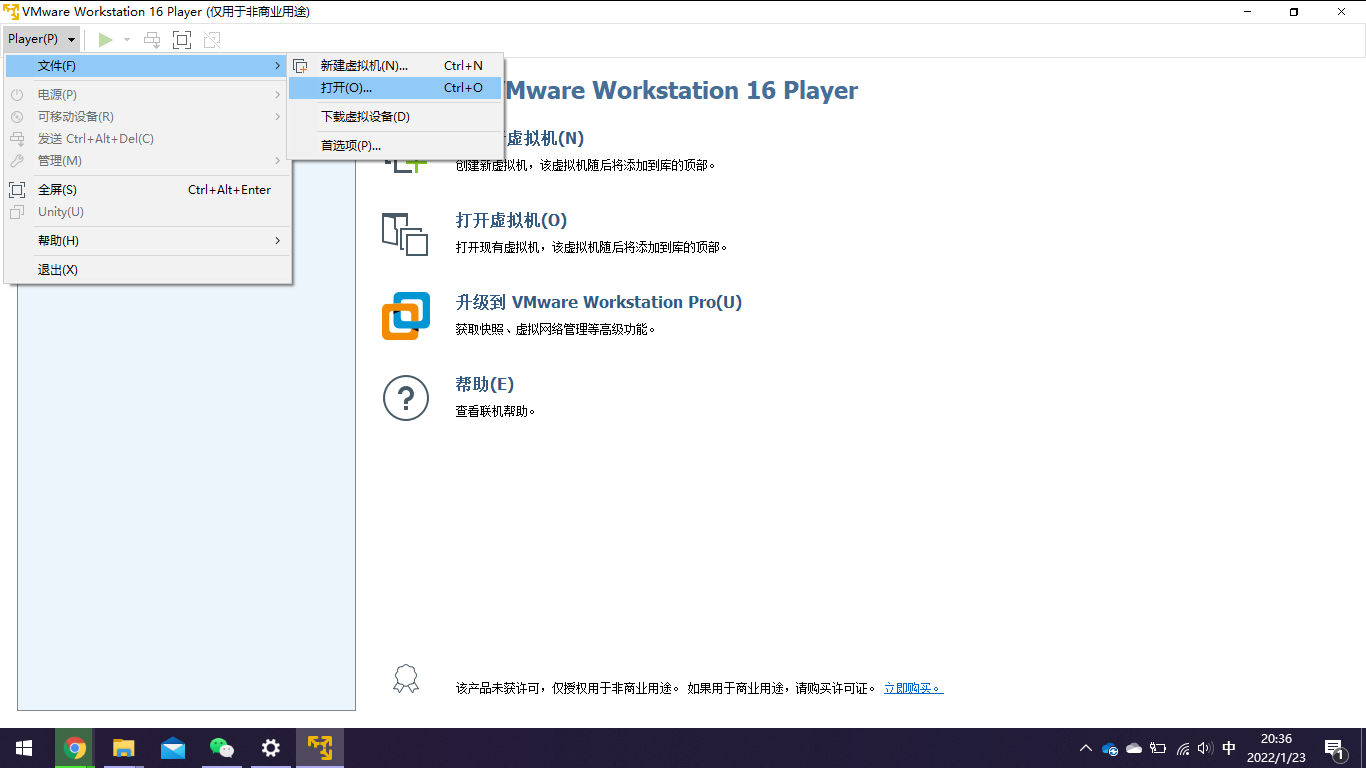Click the fullscreen icon beside 全屏(S)
Screen dimensions: 1366x768
pos(17,189)
